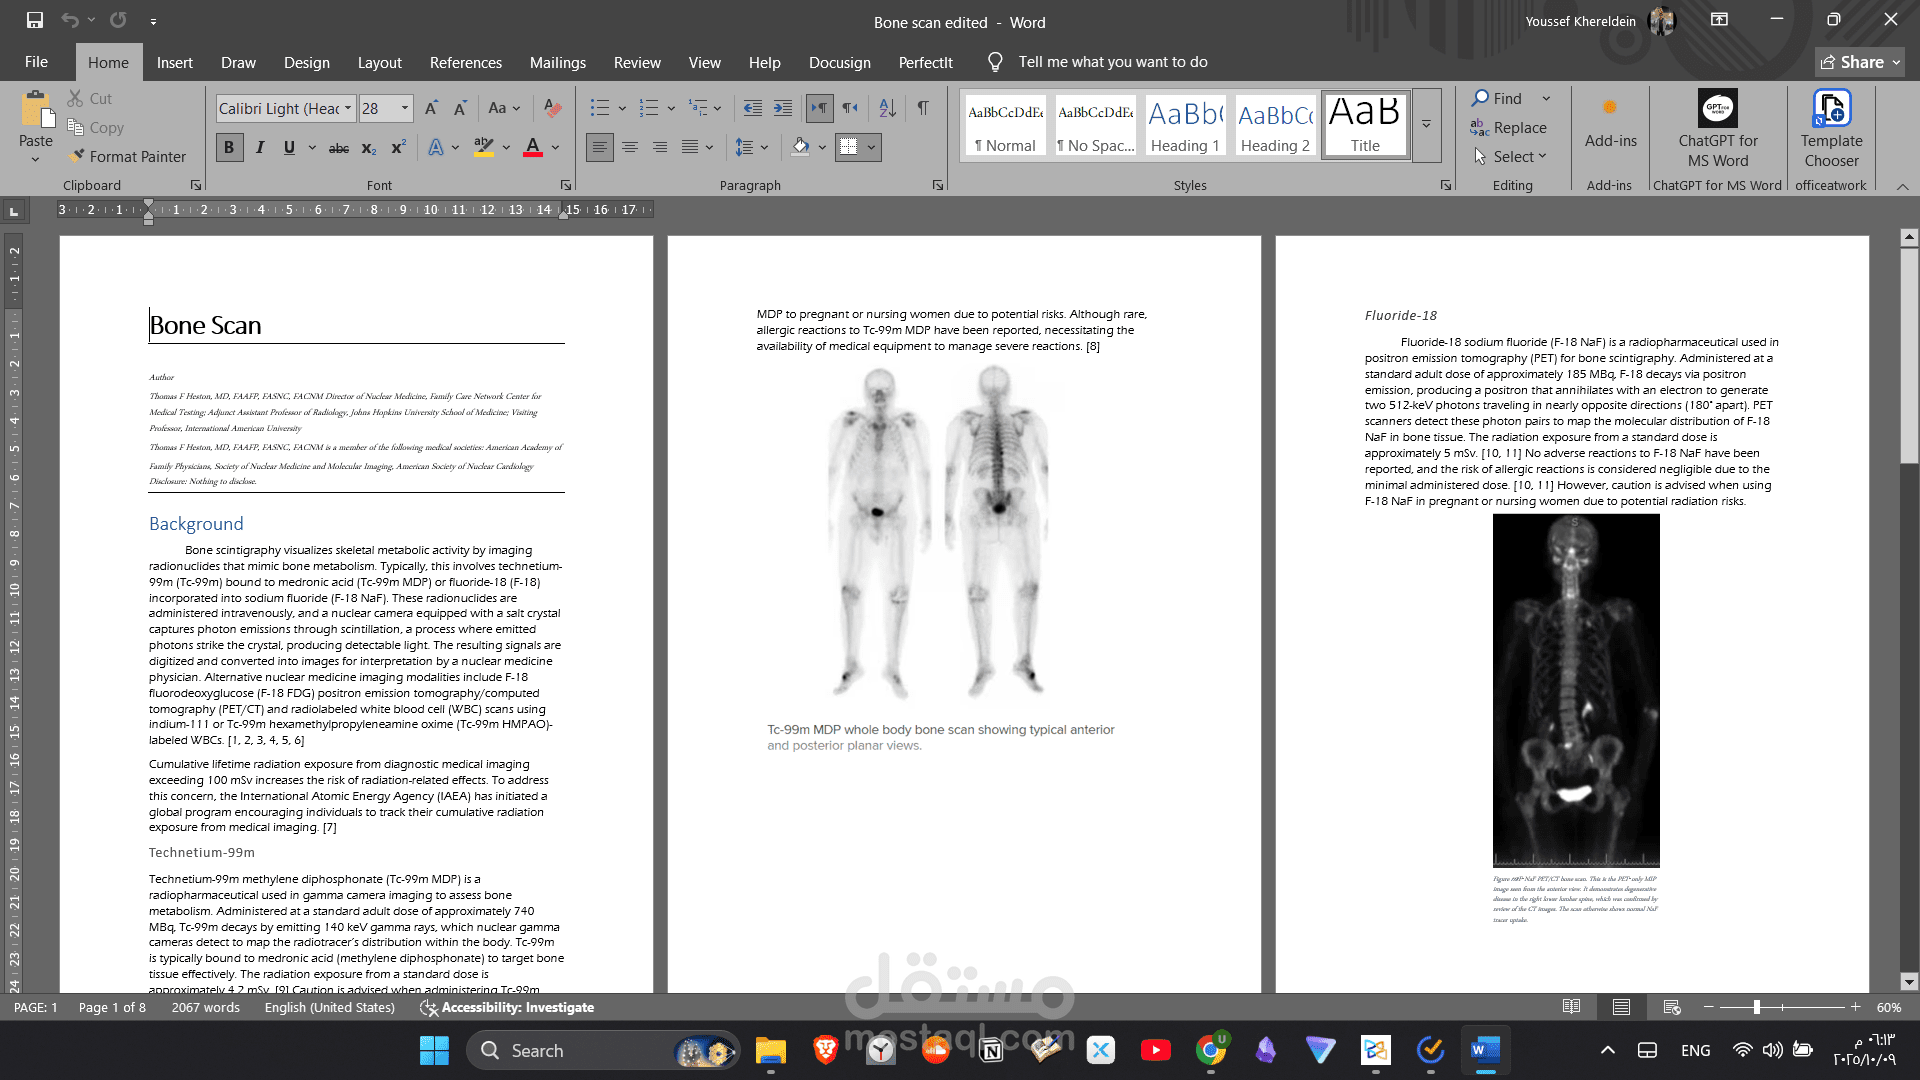
Task: Open File Explorer from taskbar
Action: pos(771,1050)
